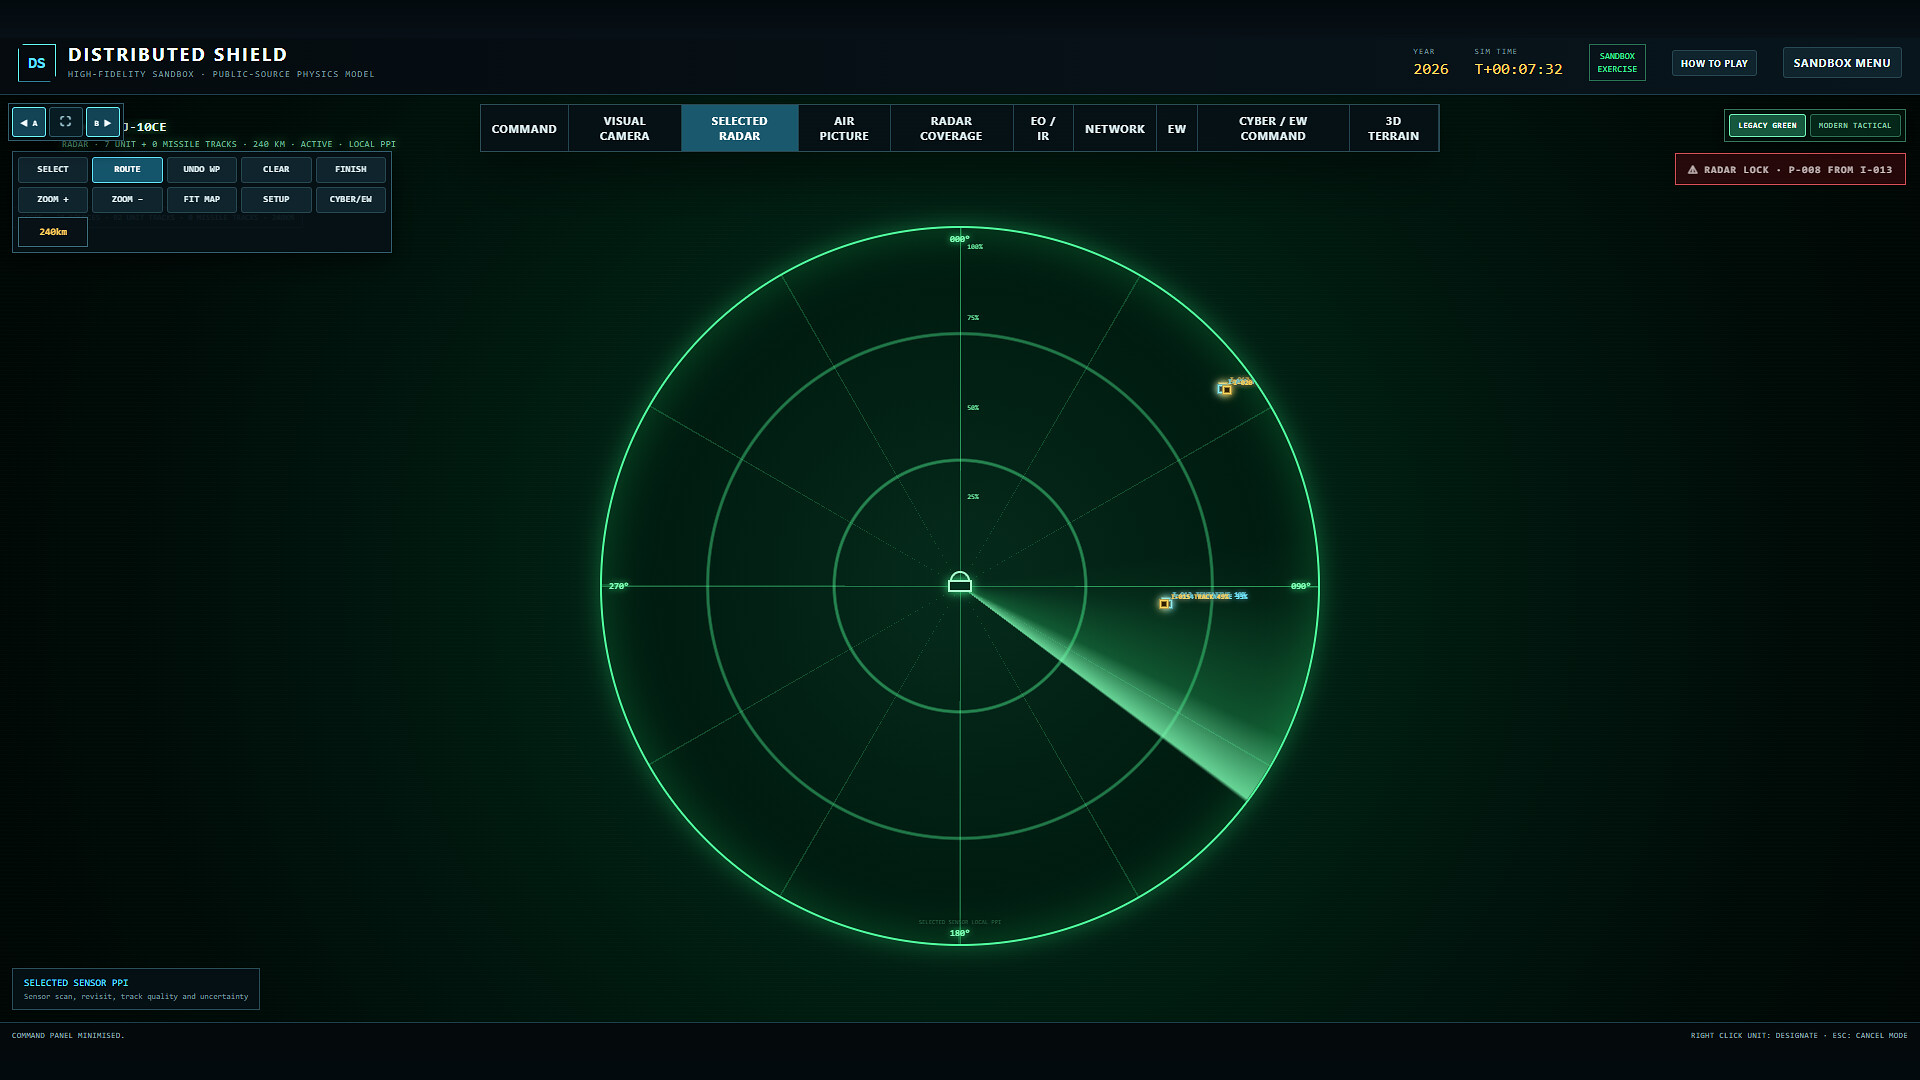
Task: Click the radar station icon at PPI center
Action: point(960,582)
